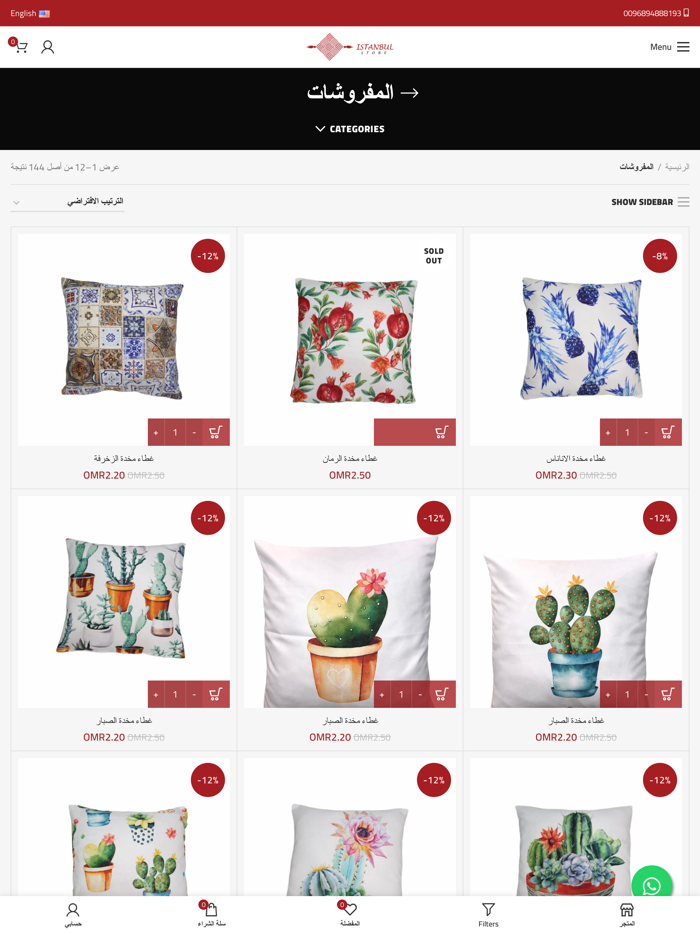Viewport: 700px width, 934px height.
Task: Decrease quantity of pineapple cushion cover
Action: tap(646, 432)
